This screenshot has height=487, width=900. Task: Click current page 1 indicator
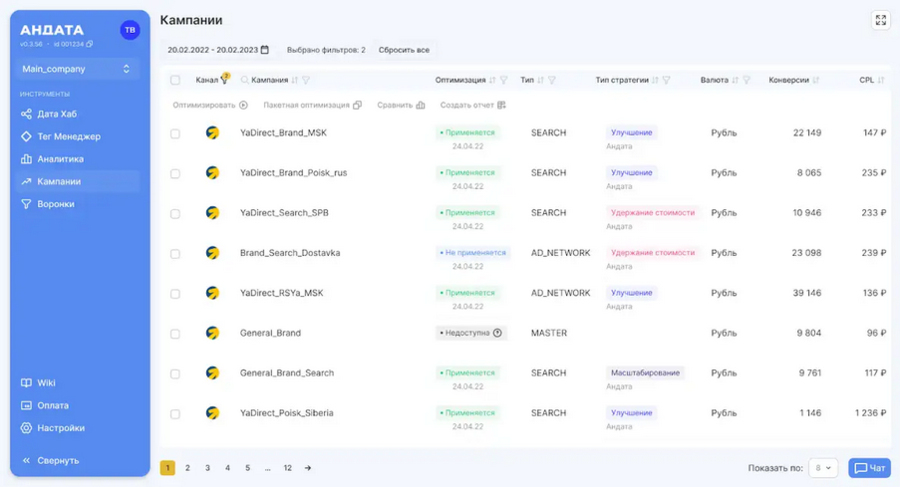[x=168, y=468]
